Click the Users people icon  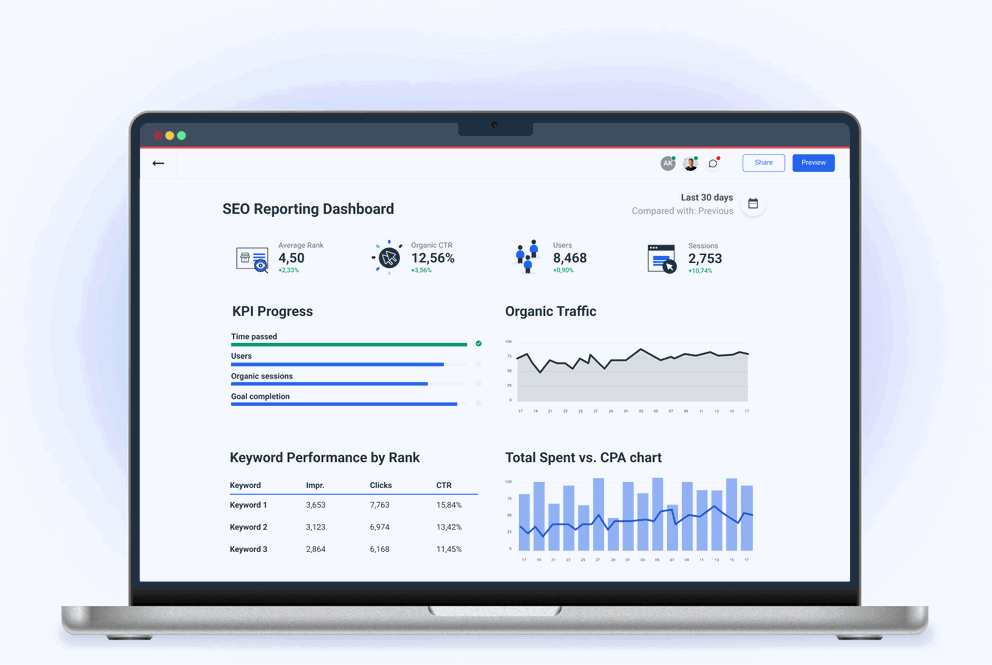(x=526, y=257)
